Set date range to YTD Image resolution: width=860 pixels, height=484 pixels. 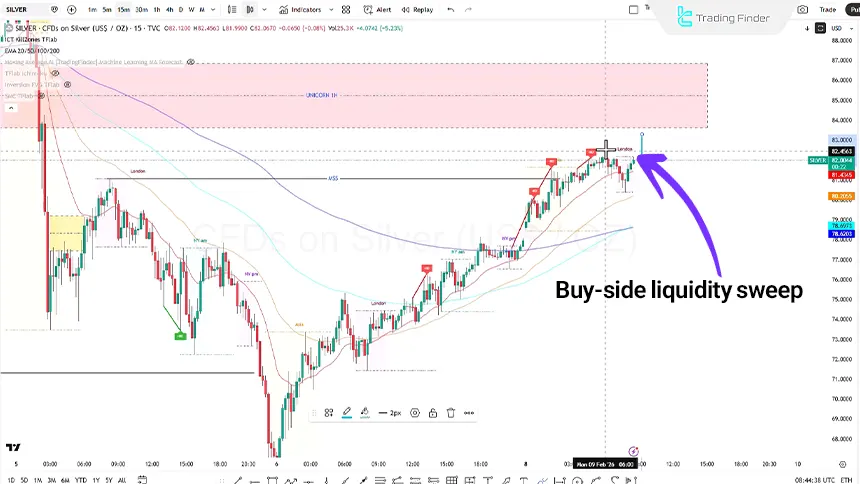pyautogui.click(x=81, y=480)
